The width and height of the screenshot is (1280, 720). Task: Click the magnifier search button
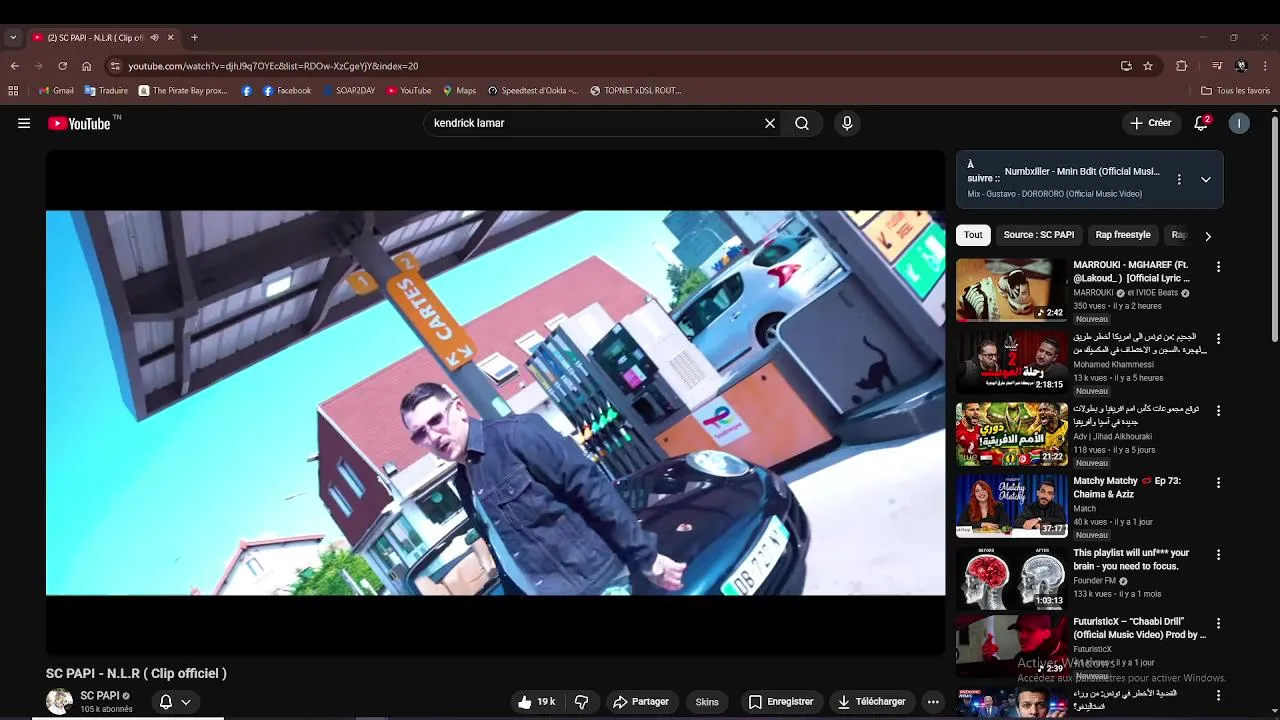802,123
